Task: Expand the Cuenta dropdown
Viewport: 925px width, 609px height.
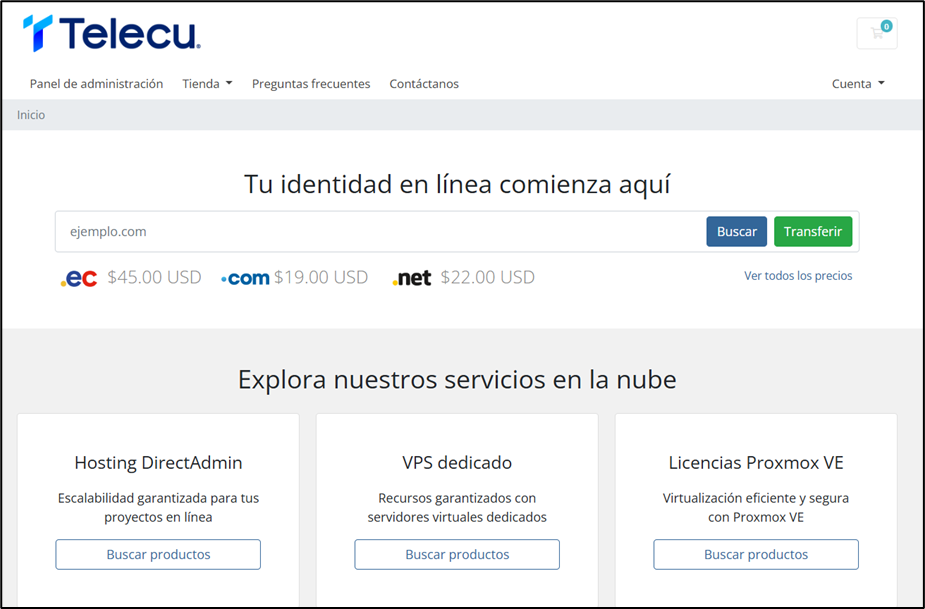Action: [x=858, y=84]
